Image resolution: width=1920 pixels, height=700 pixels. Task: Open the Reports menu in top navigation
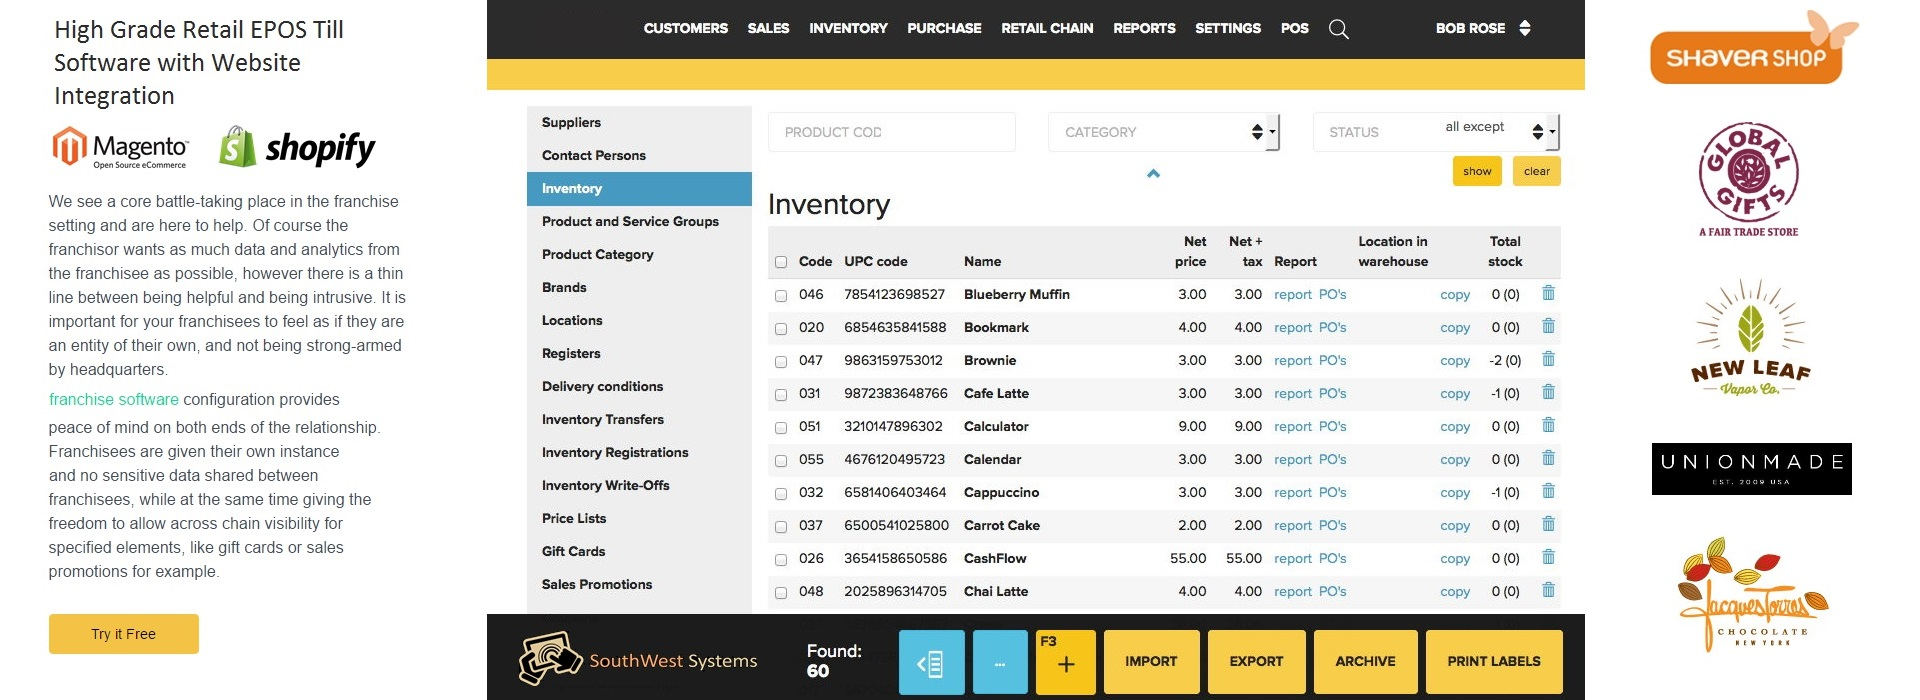point(1144,29)
